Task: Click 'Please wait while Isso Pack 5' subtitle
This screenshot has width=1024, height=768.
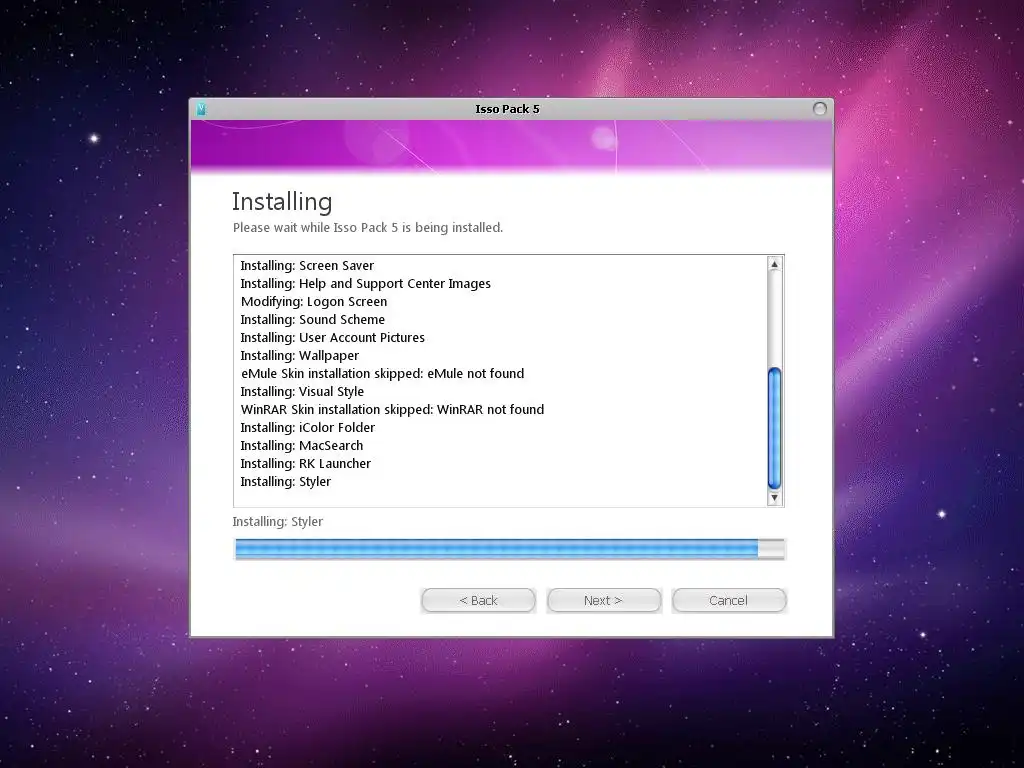Action: [x=368, y=228]
